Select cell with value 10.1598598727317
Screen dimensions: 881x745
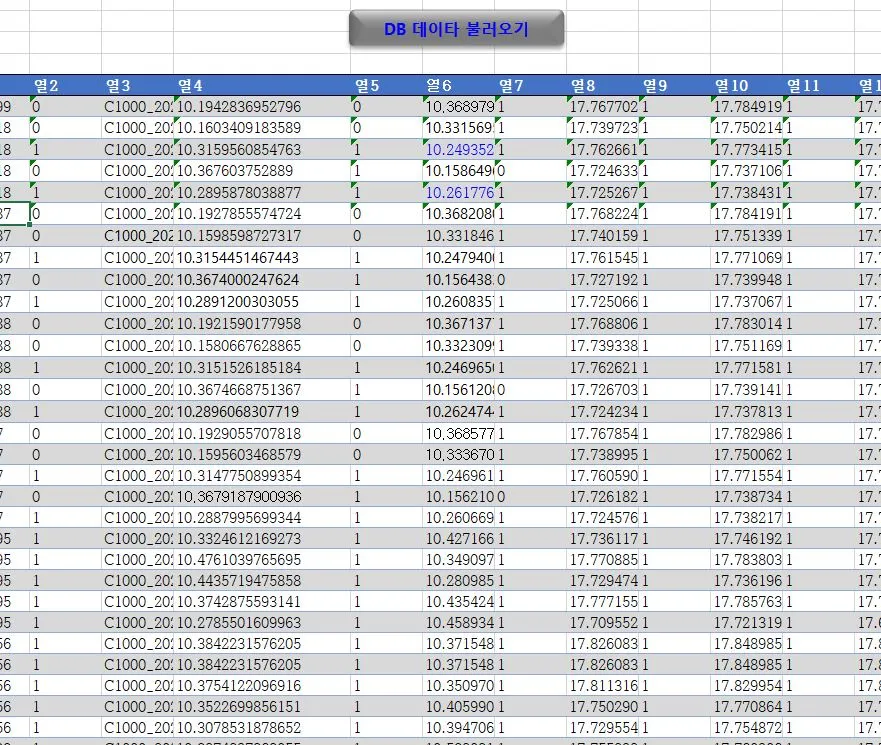[262, 236]
